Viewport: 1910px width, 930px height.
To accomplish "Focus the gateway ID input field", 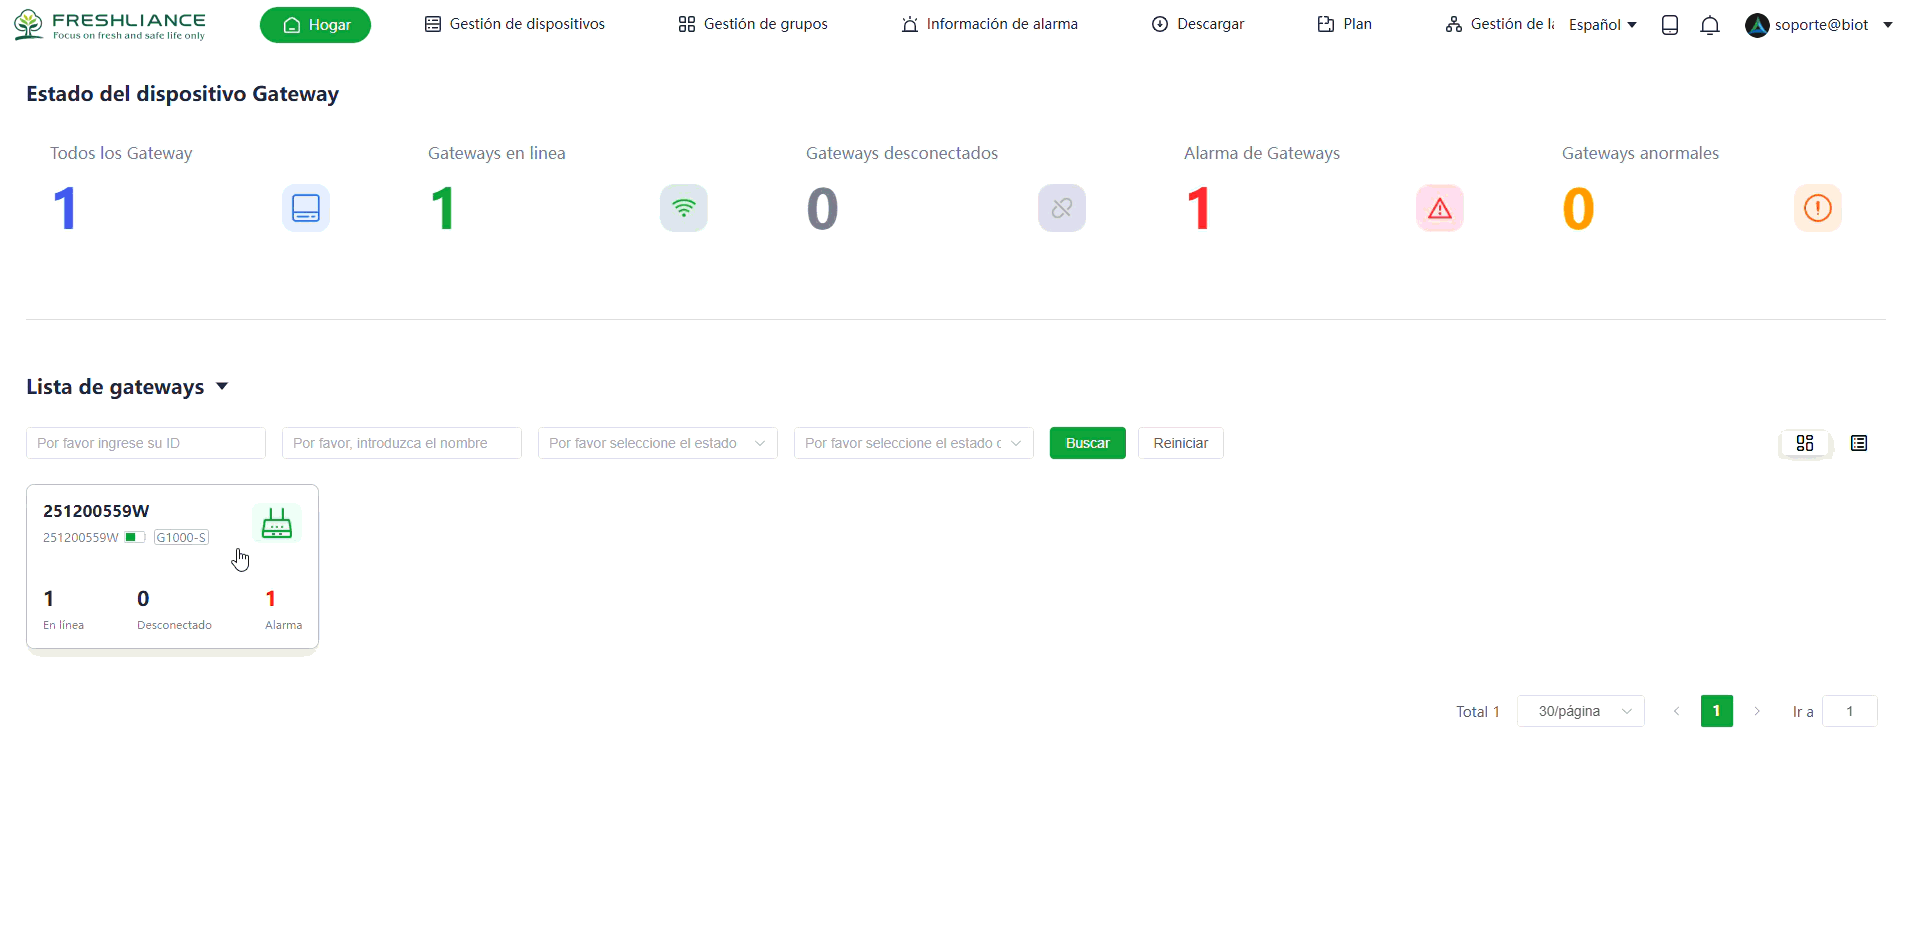I will [146, 443].
